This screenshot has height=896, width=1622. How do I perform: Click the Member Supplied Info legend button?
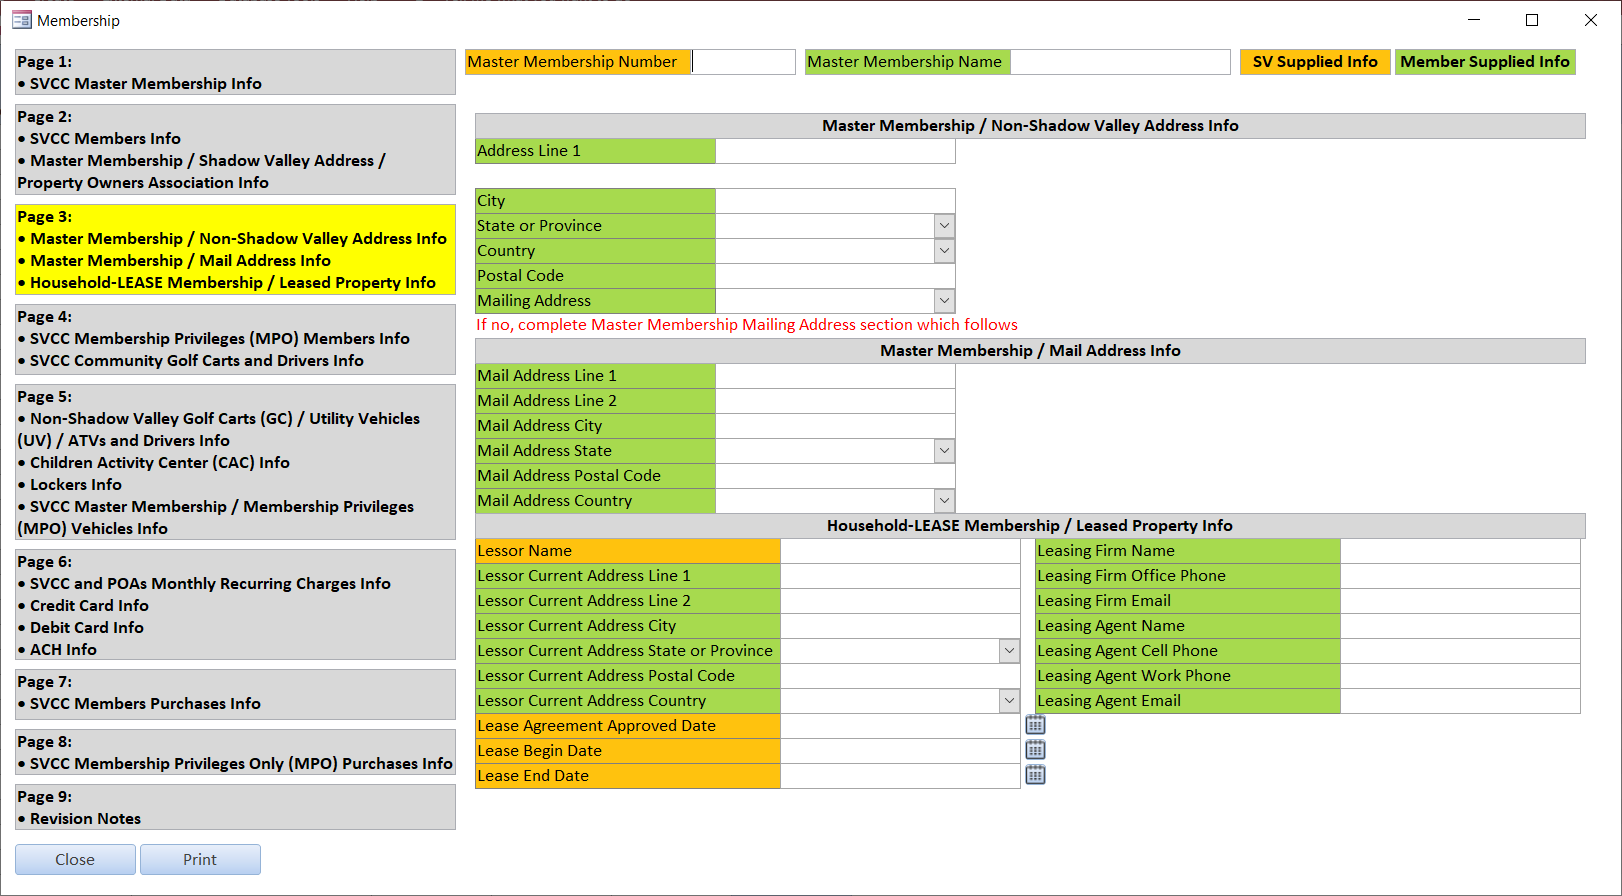[1485, 62]
